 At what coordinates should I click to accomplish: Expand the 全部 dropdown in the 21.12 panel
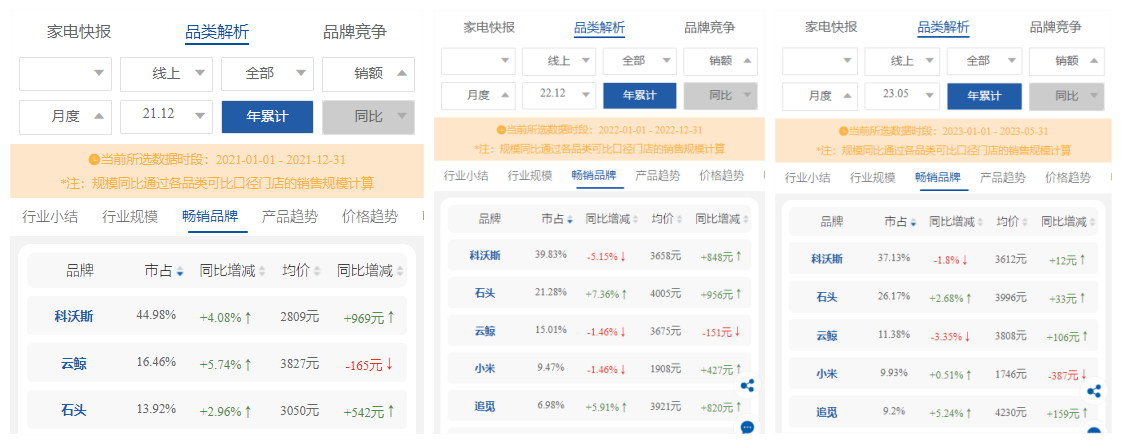267,73
